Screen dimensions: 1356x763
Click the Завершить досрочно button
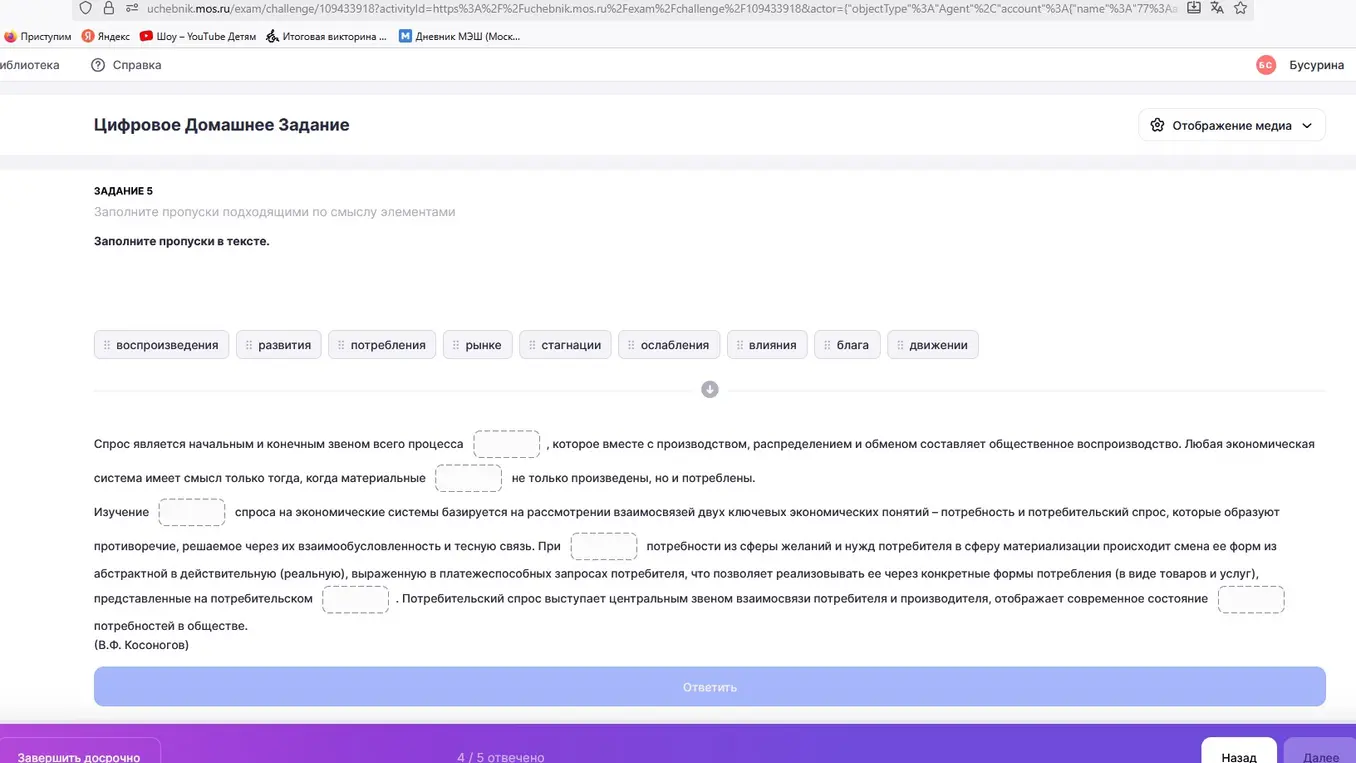click(x=79, y=752)
